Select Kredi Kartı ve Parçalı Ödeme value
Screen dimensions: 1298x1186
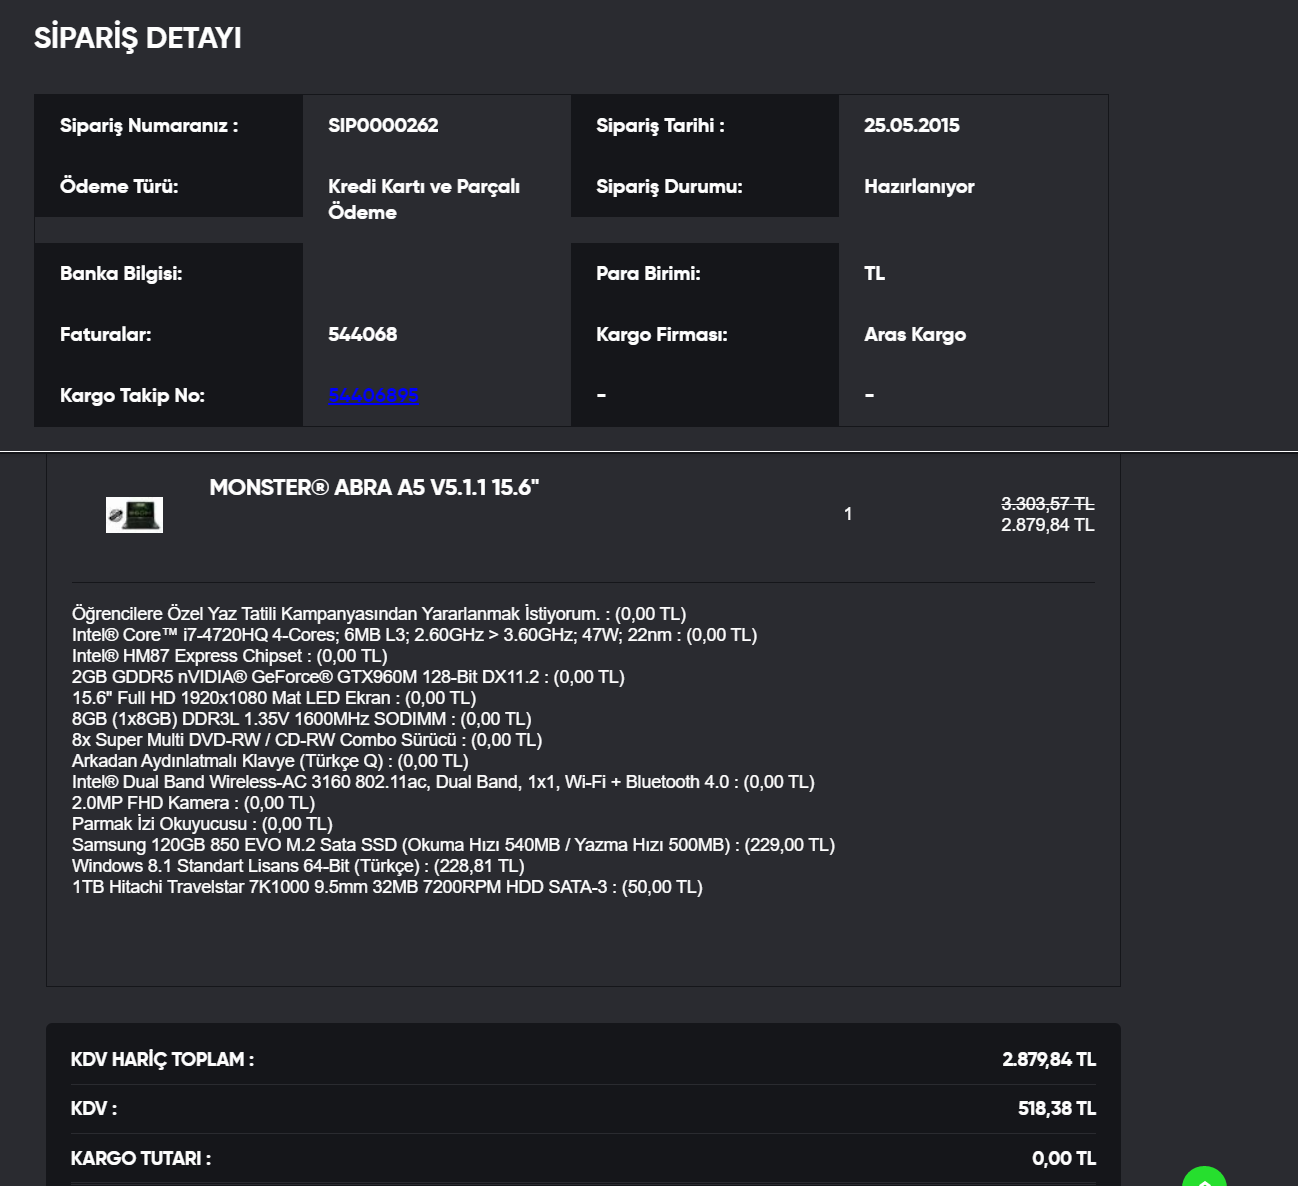424,199
